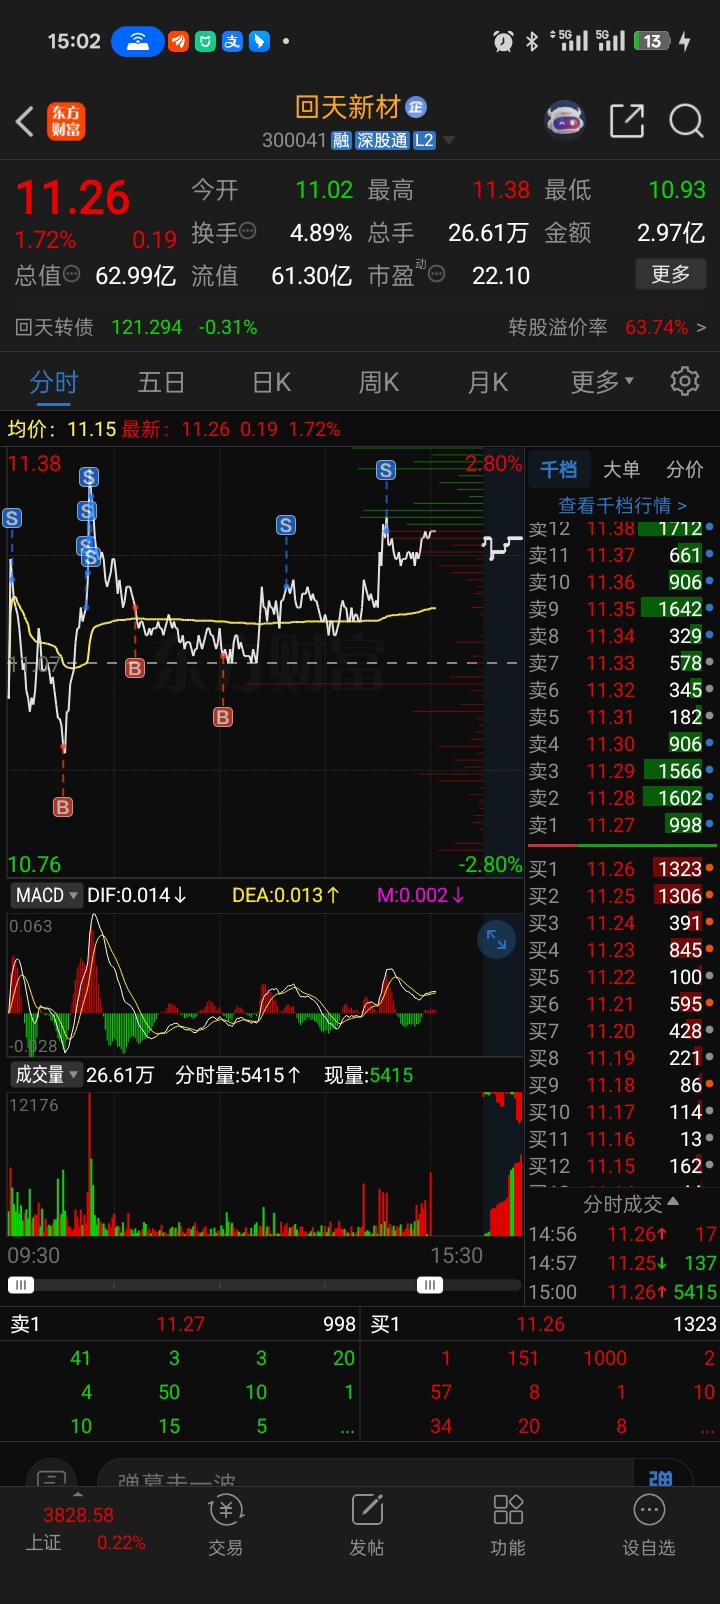The width and height of the screenshot is (720, 1604).
Task: Select the 分时 tab
Action: (54, 382)
